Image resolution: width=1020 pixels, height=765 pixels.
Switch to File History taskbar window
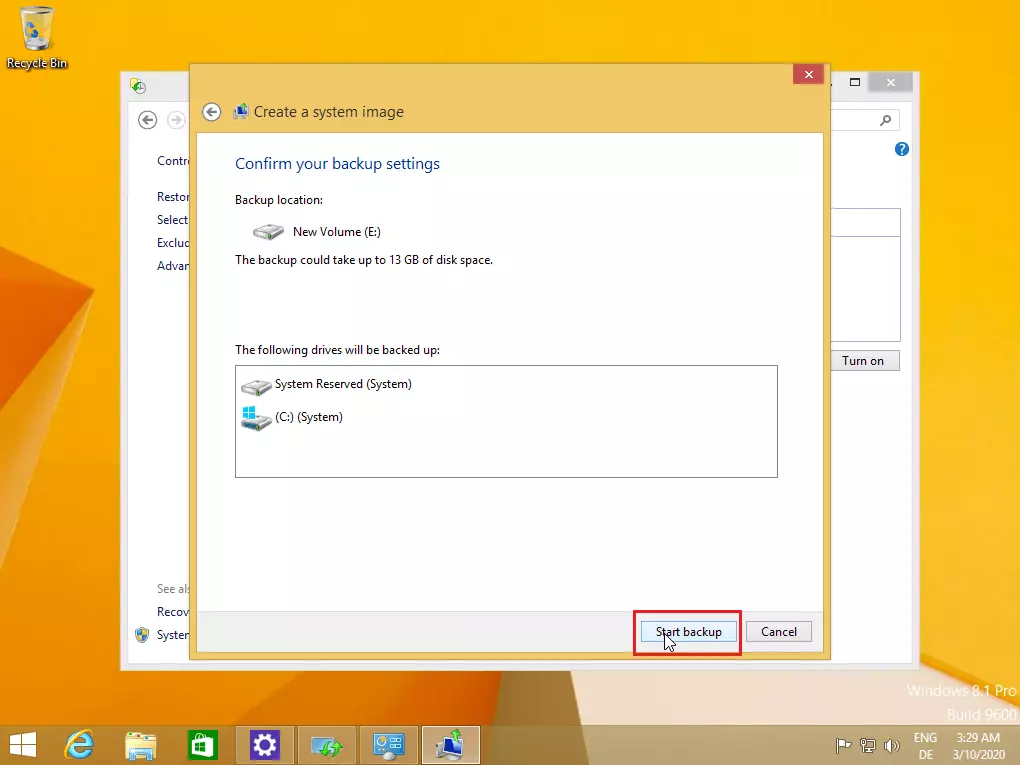click(x=327, y=745)
